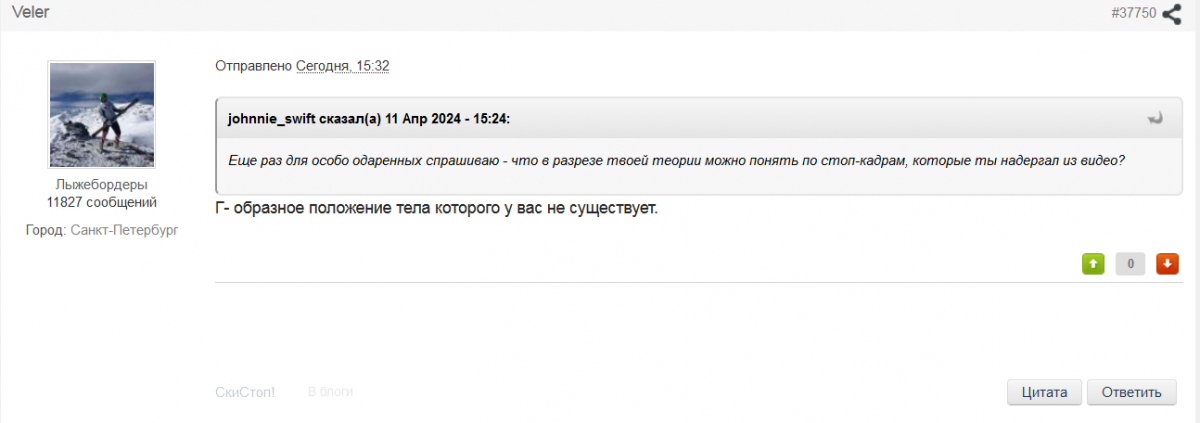Click the reply text starting with Г- образное

click(437, 208)
